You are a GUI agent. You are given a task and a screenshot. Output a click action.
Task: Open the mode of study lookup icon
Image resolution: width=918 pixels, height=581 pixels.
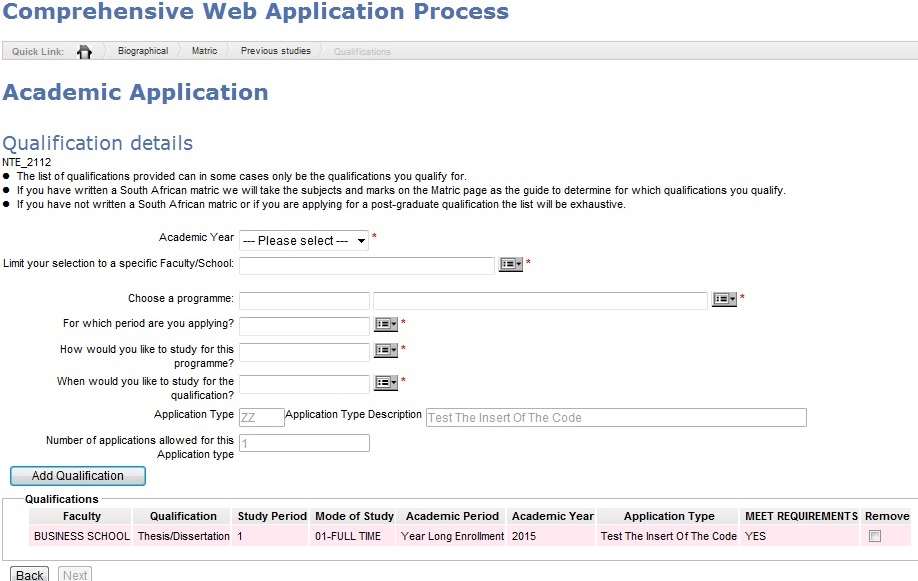coord(382,350)
